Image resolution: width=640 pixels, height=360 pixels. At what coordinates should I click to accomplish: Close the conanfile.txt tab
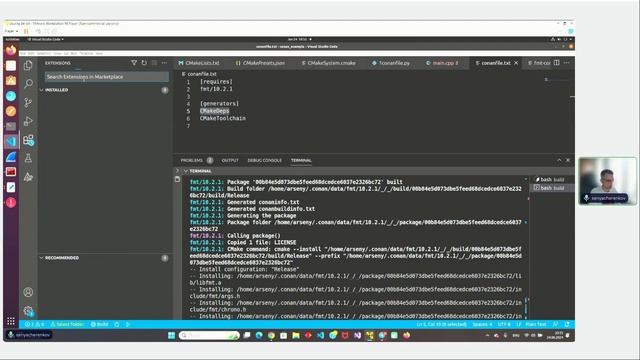coord(516,63)
